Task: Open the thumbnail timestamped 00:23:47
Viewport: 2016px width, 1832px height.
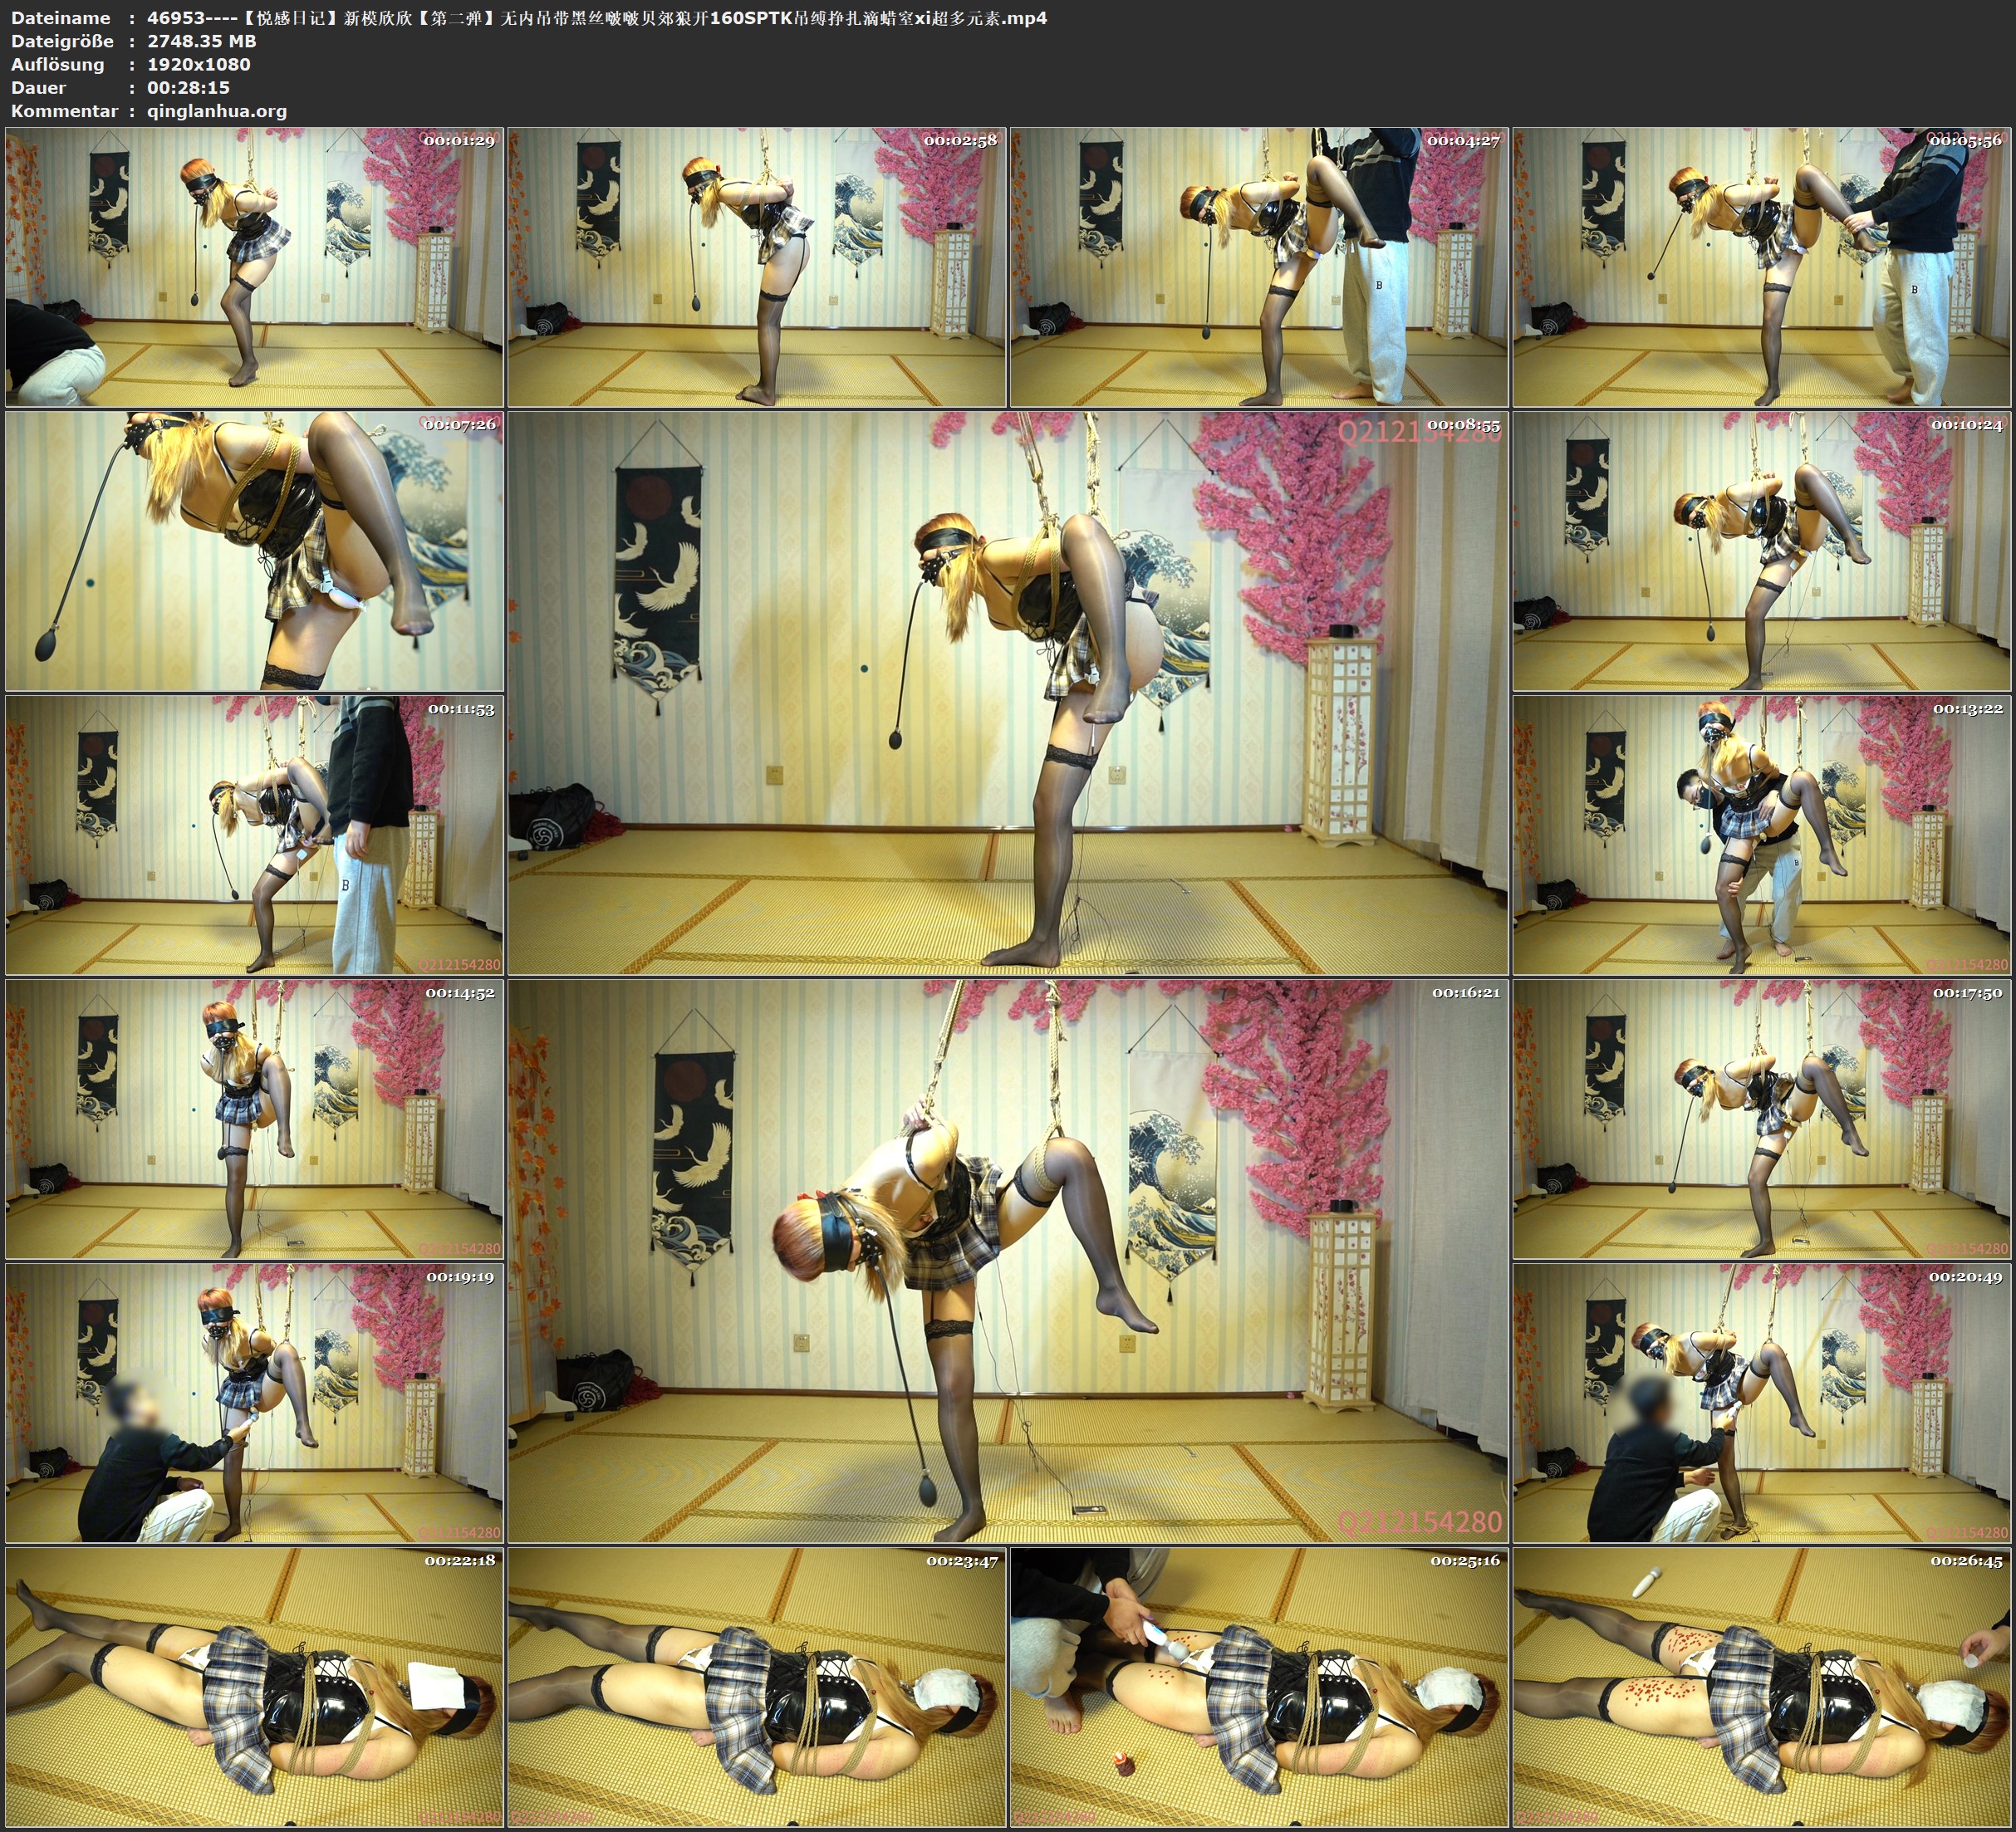Action: point(757,1687)
